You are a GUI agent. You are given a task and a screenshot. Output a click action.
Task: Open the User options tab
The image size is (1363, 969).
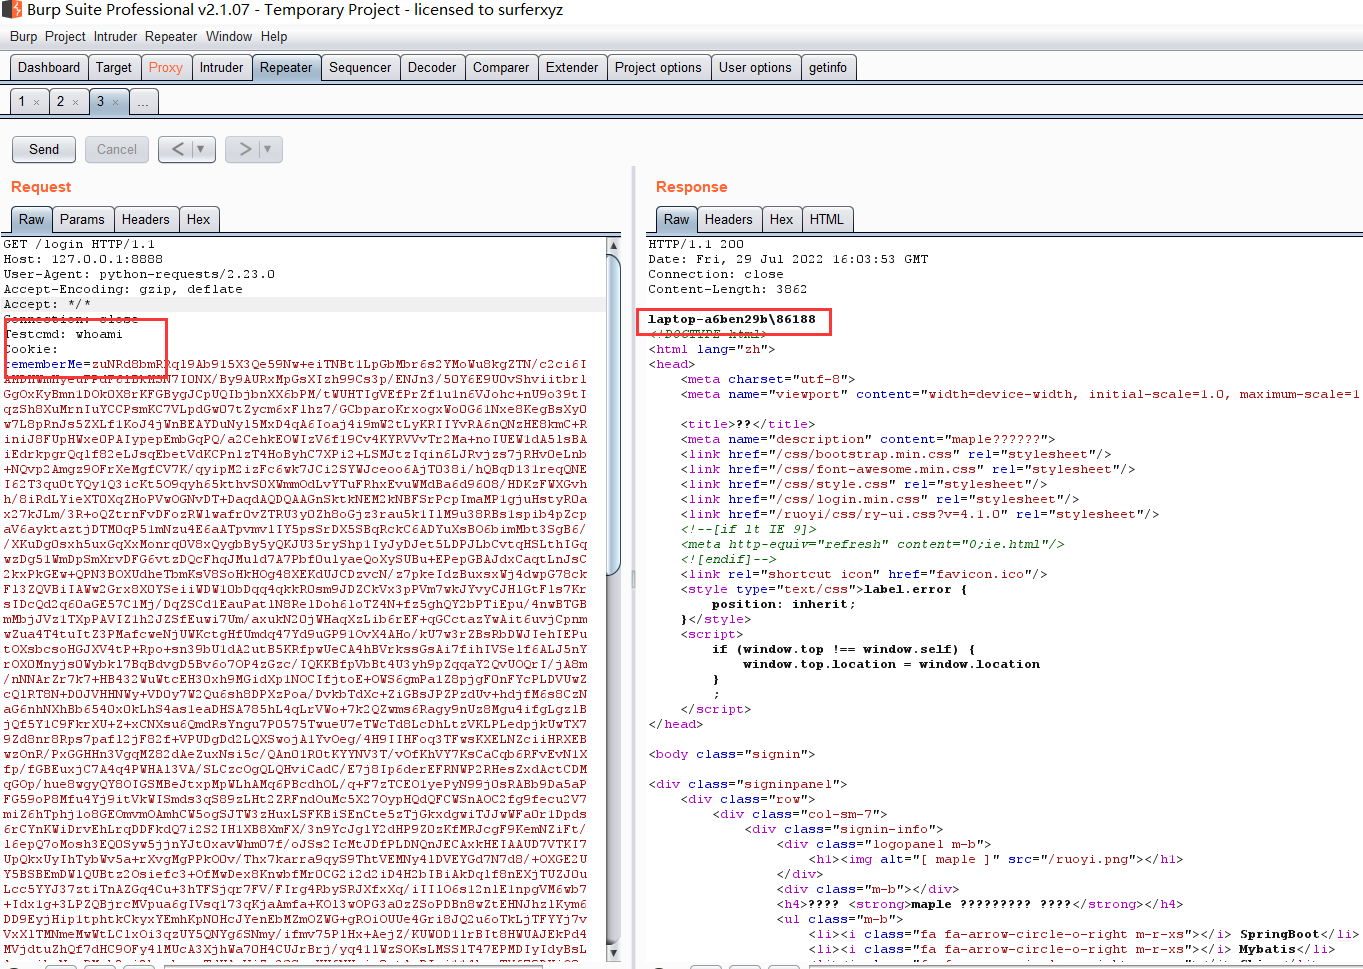pyautogui.click(x=755, y=68)
